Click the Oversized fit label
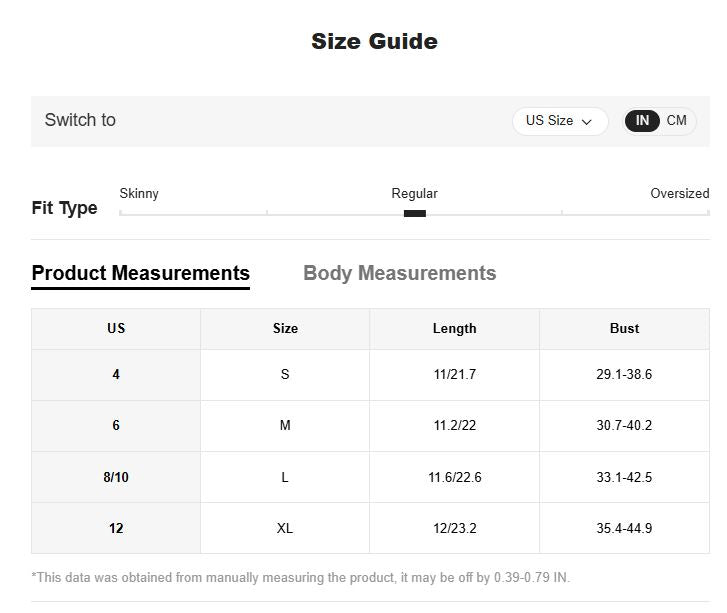The width and height of the screenshot is (727, 613). [679, 193]
